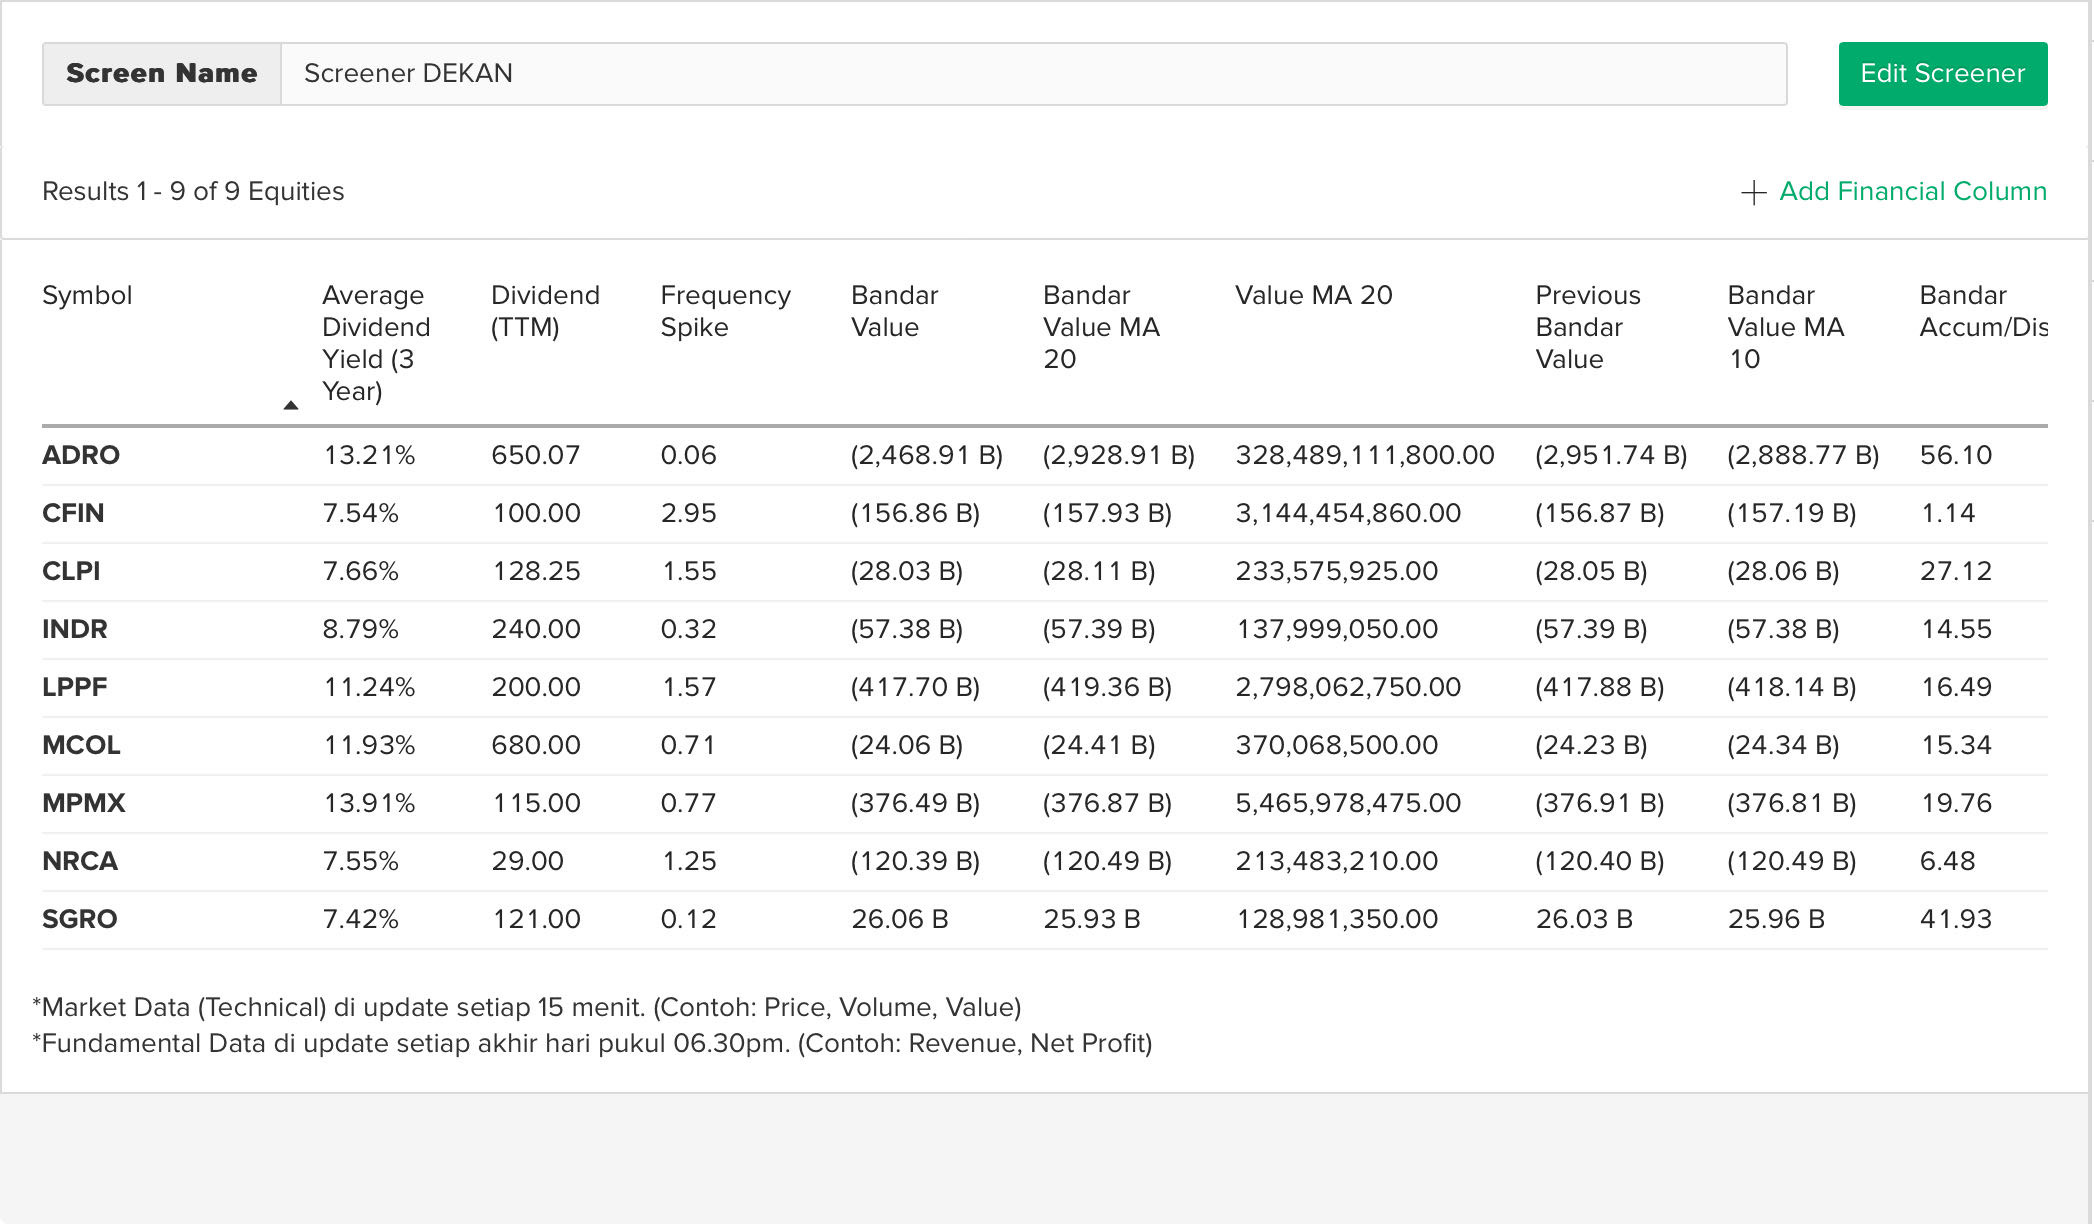The image size is (2094, 1224).
Task: Click the plus icon beside Add Financial Column
Action: (1753, 193)
